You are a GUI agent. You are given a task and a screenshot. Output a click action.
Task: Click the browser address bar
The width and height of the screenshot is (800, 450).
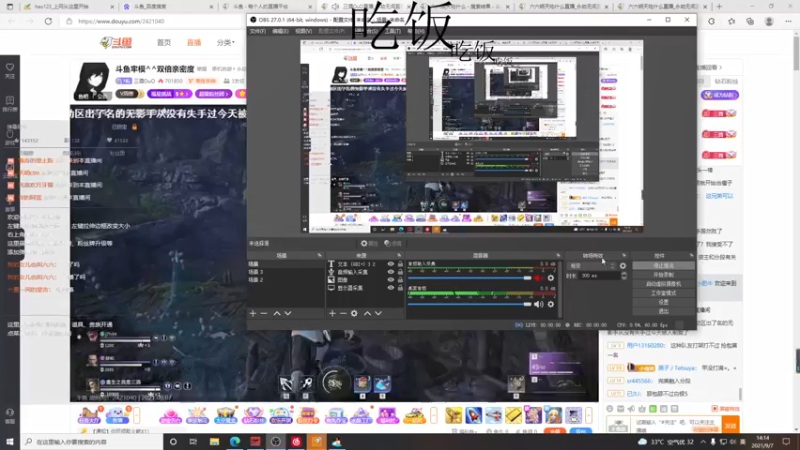pyautogui.click(x=153, y=21)
